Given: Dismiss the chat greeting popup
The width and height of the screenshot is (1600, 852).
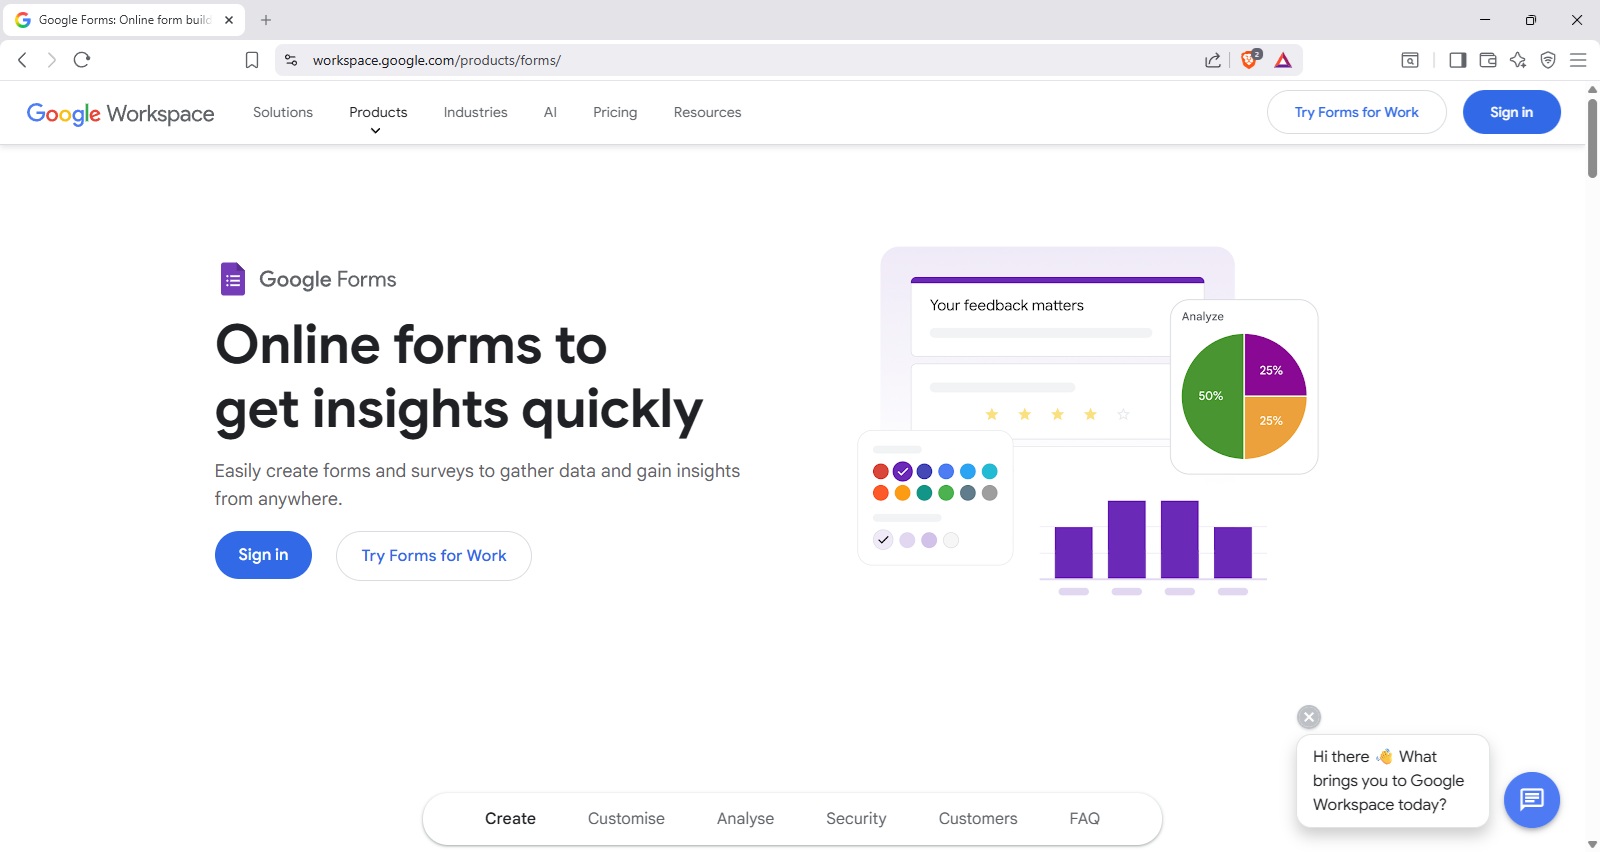Looking at the screenshot, I should coord(1309,717).
